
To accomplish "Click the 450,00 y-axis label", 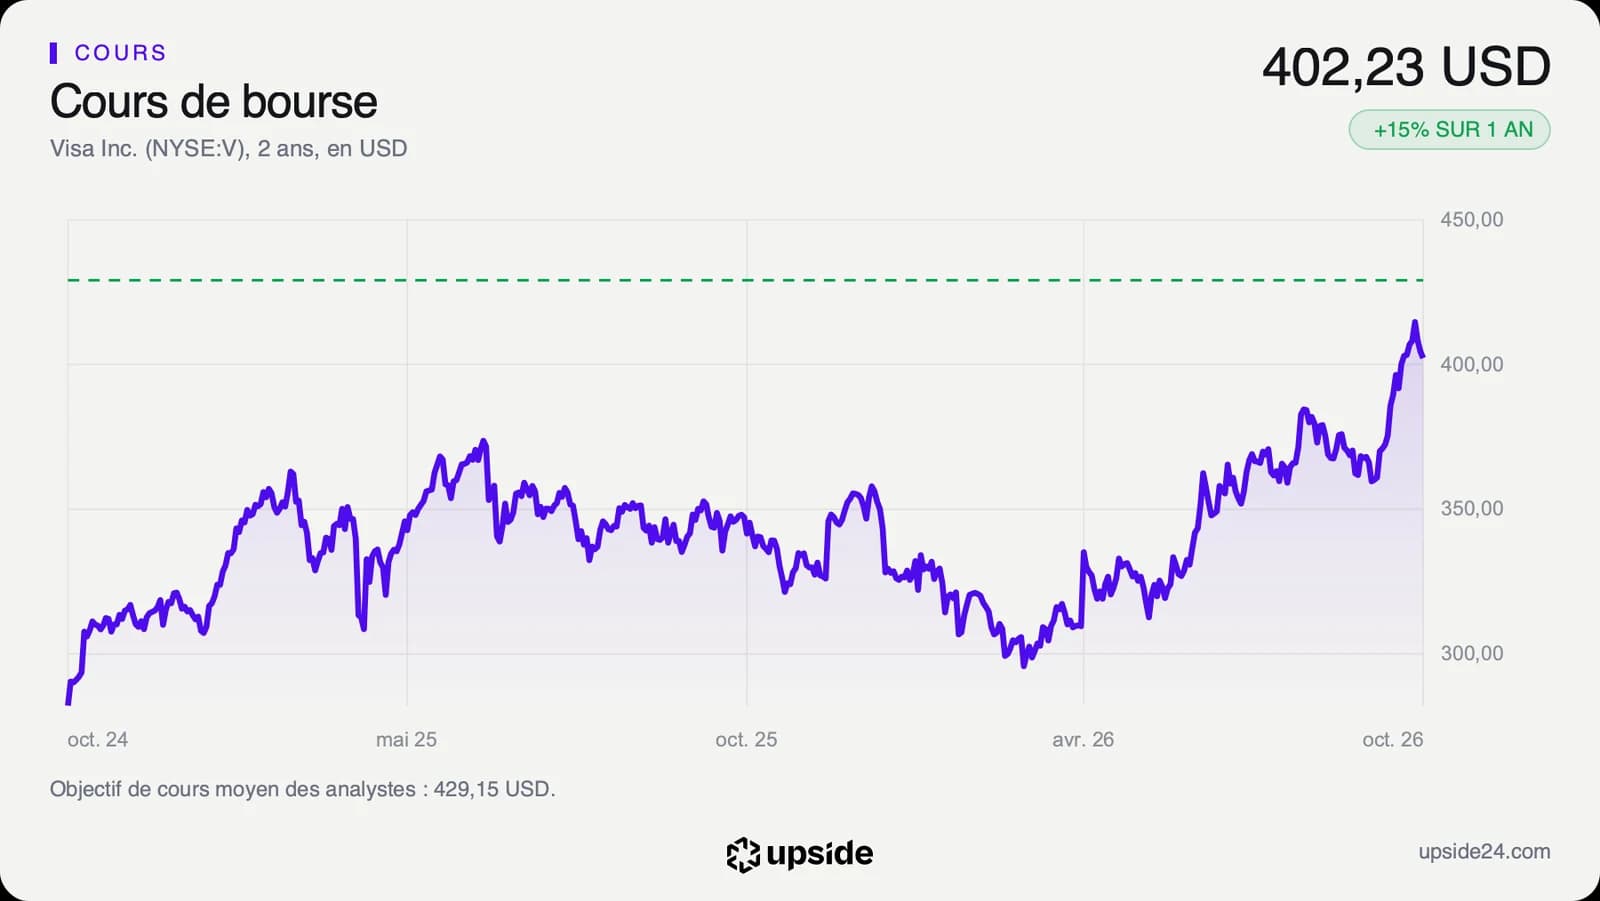I will 1471,220.
